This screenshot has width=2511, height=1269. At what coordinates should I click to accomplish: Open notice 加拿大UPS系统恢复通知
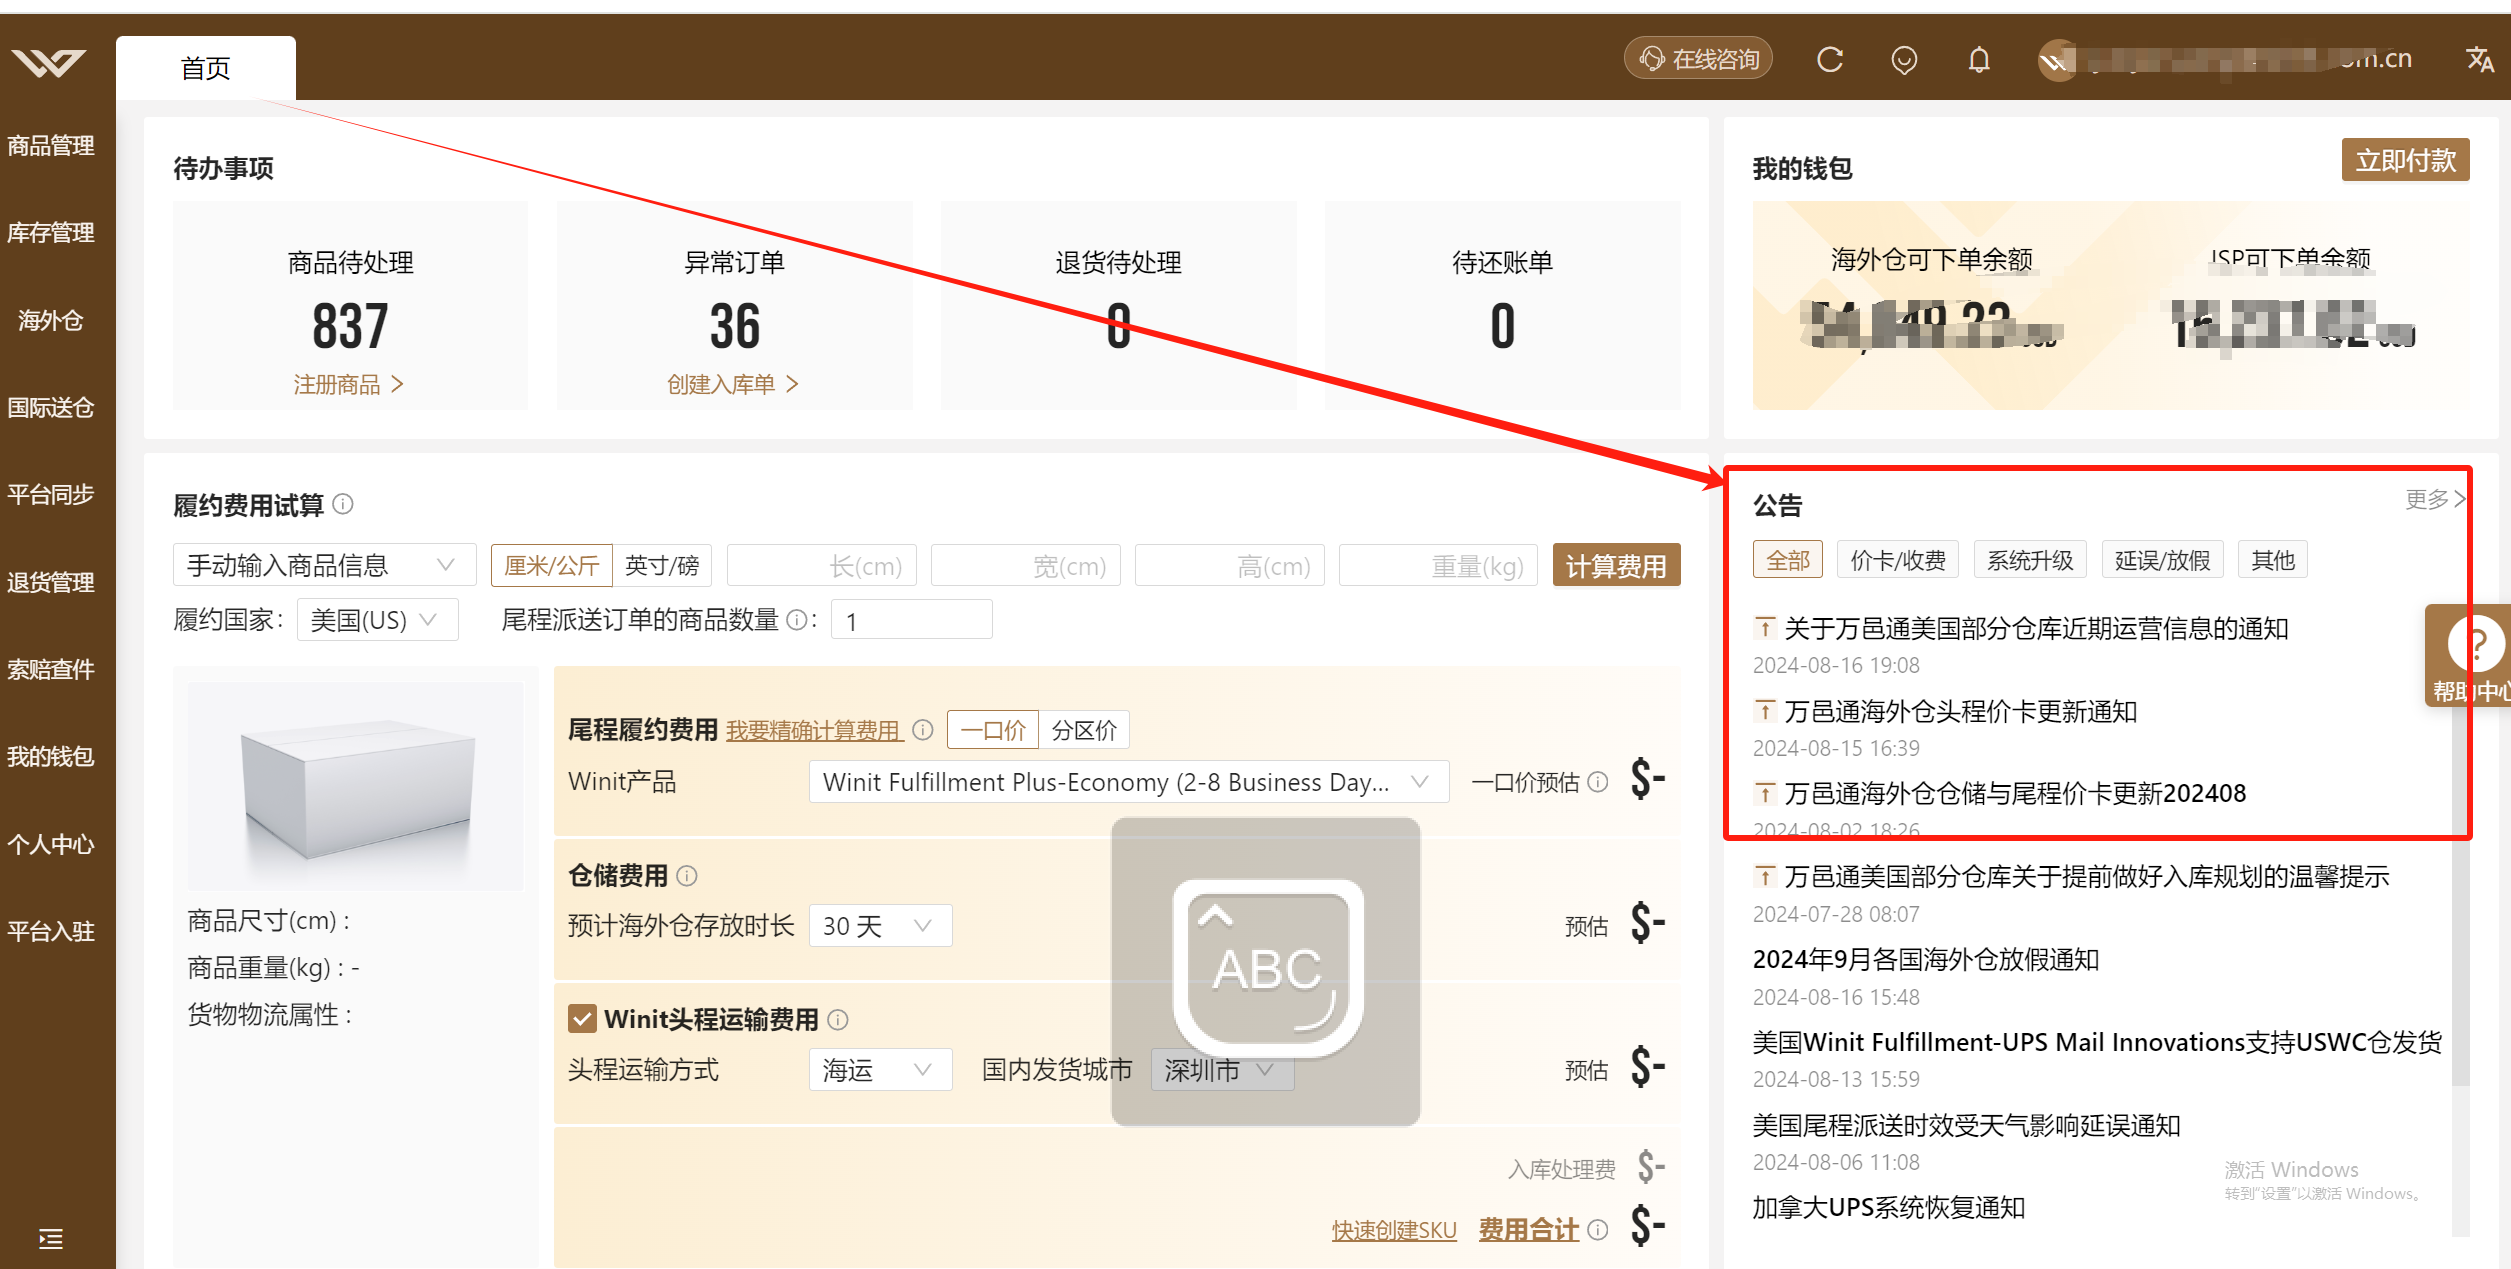pyautogui.click(x=1888, y=1208)
